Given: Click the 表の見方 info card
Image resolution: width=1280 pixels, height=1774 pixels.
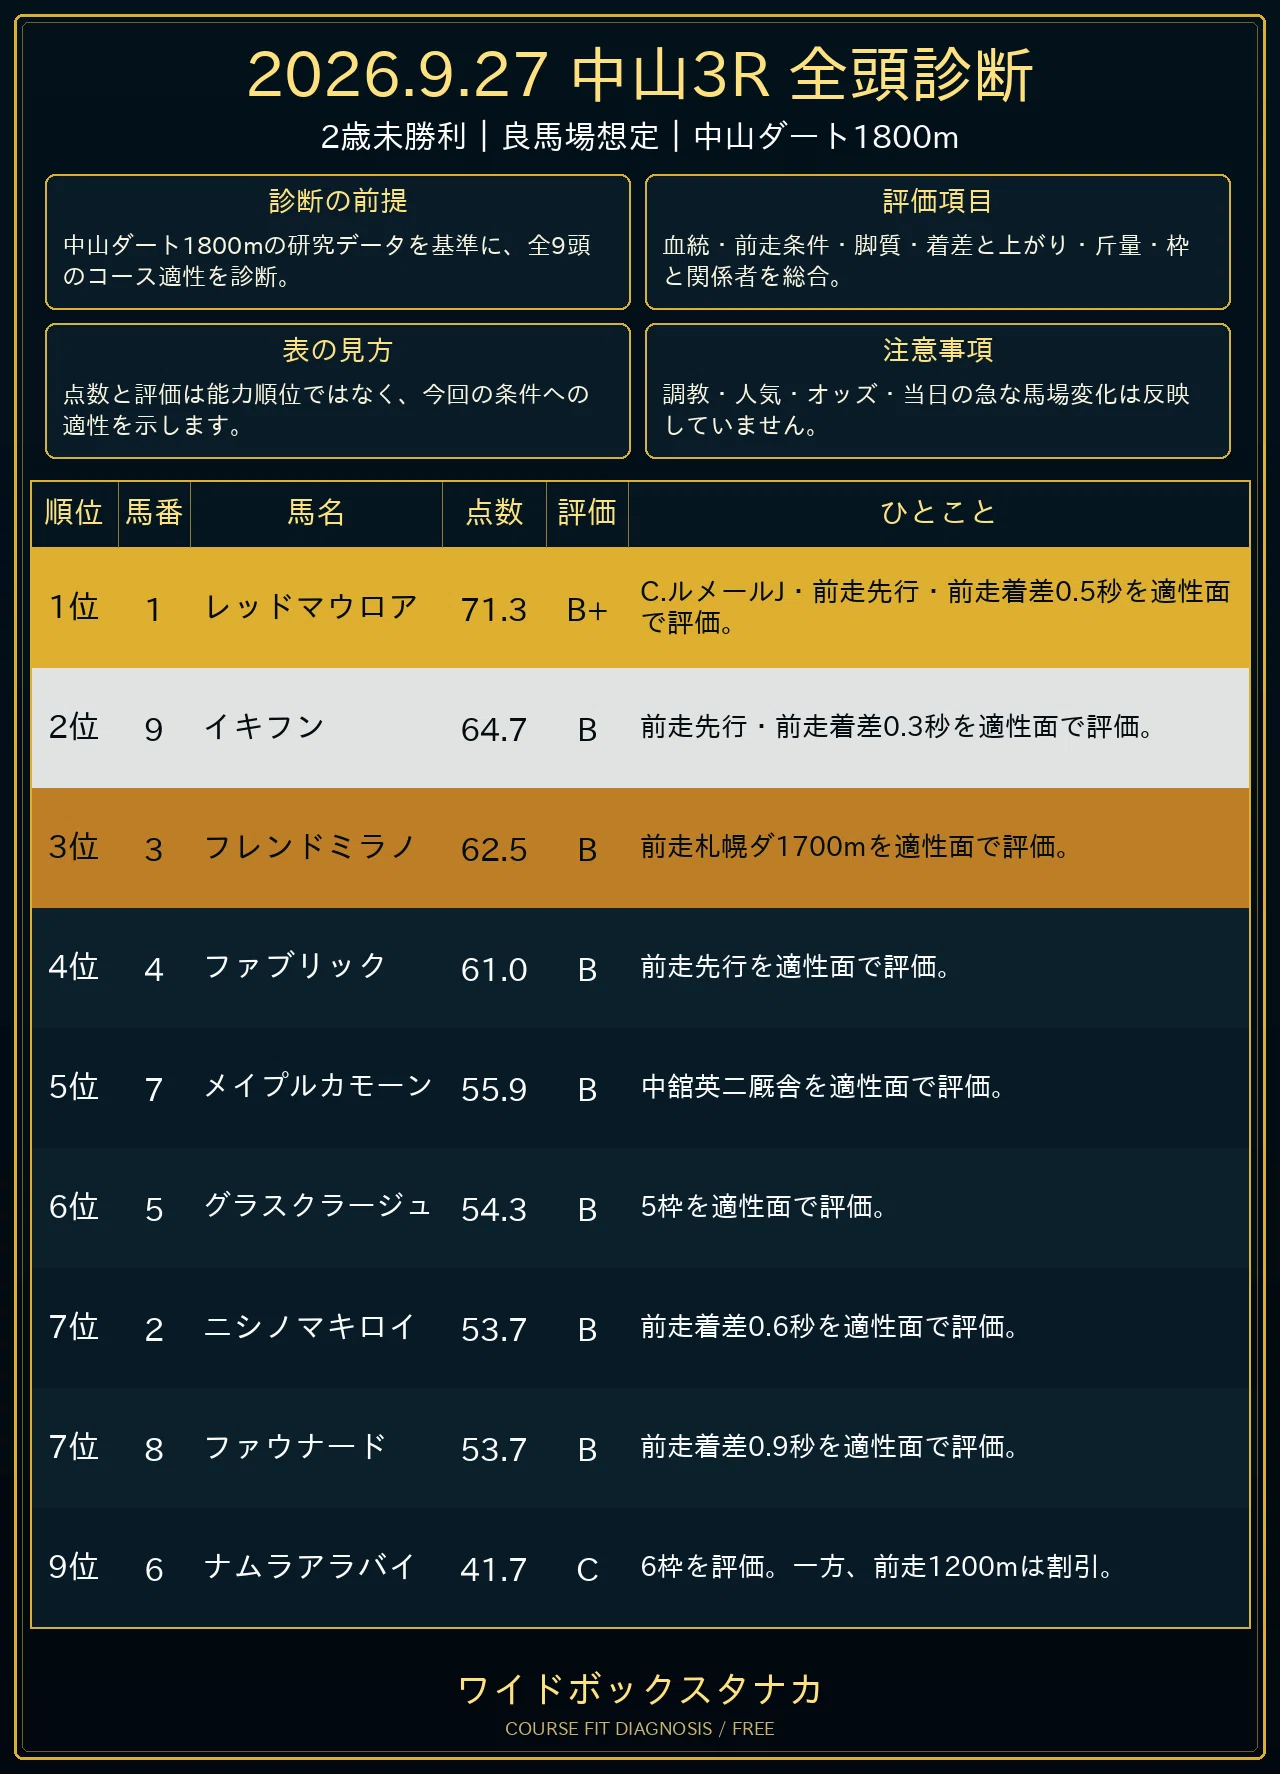Looking at the screenshot, I should 338,391.
